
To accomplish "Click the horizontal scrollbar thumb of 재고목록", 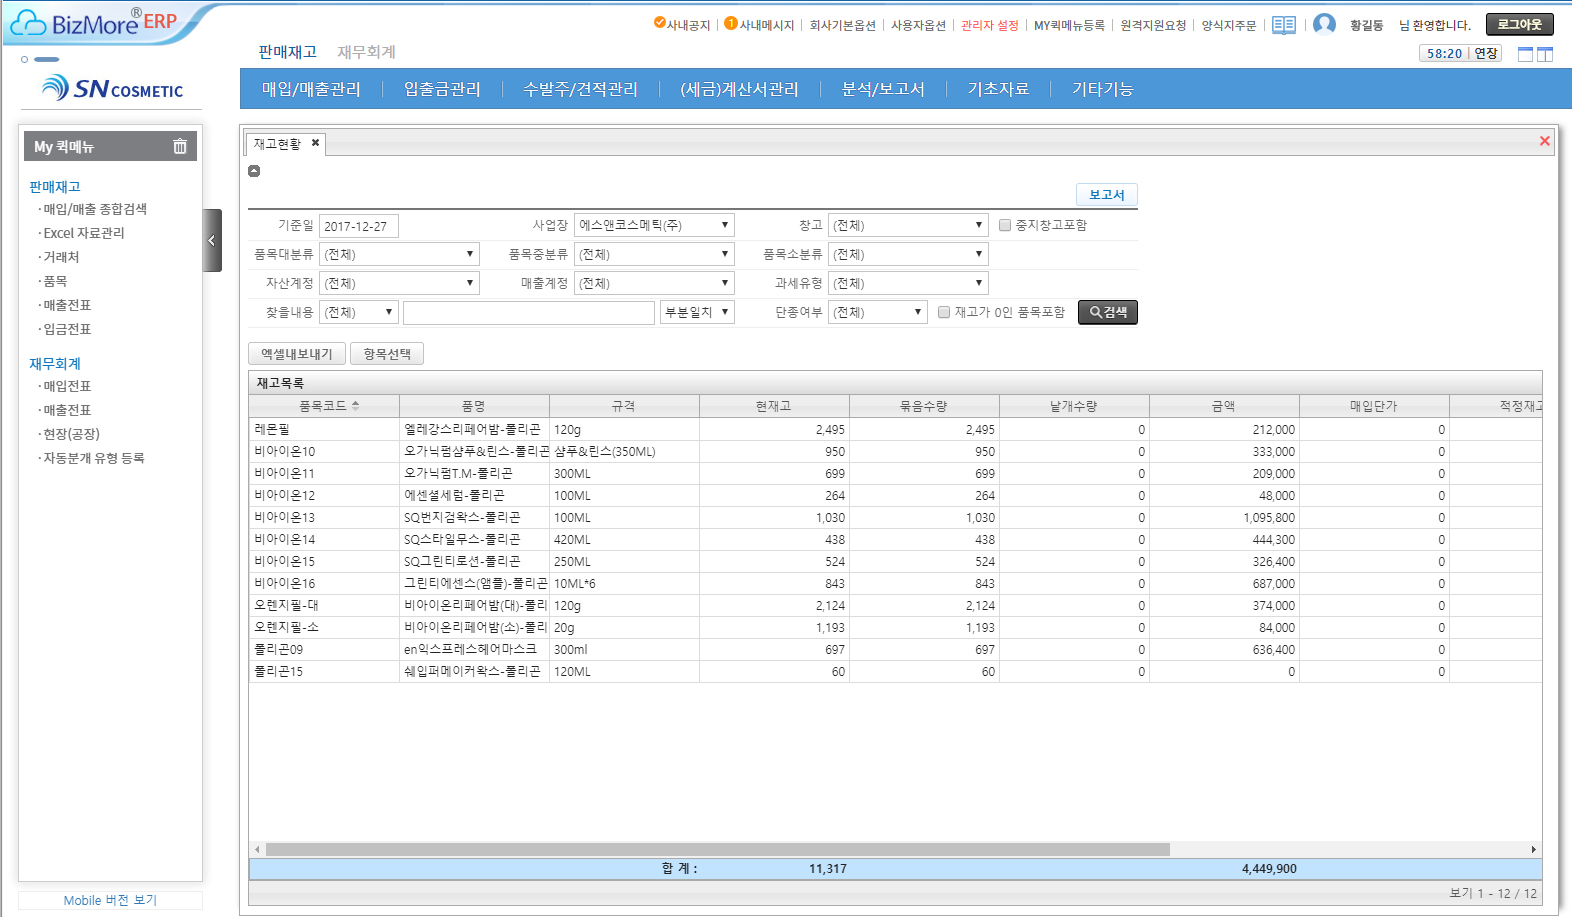I will pyautogui.click(x=717, y=849).
